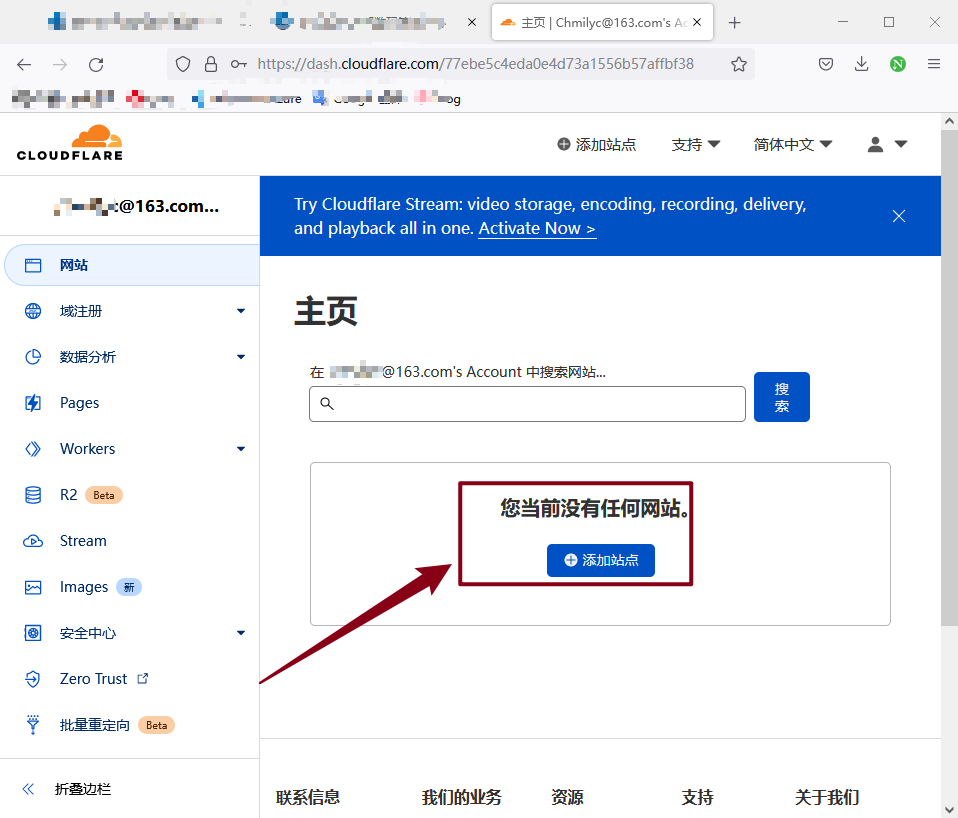The image size is (958, 818).
Task: Select the Images sidebar icon
Action: pyautogui.click(x=33, y=587)
